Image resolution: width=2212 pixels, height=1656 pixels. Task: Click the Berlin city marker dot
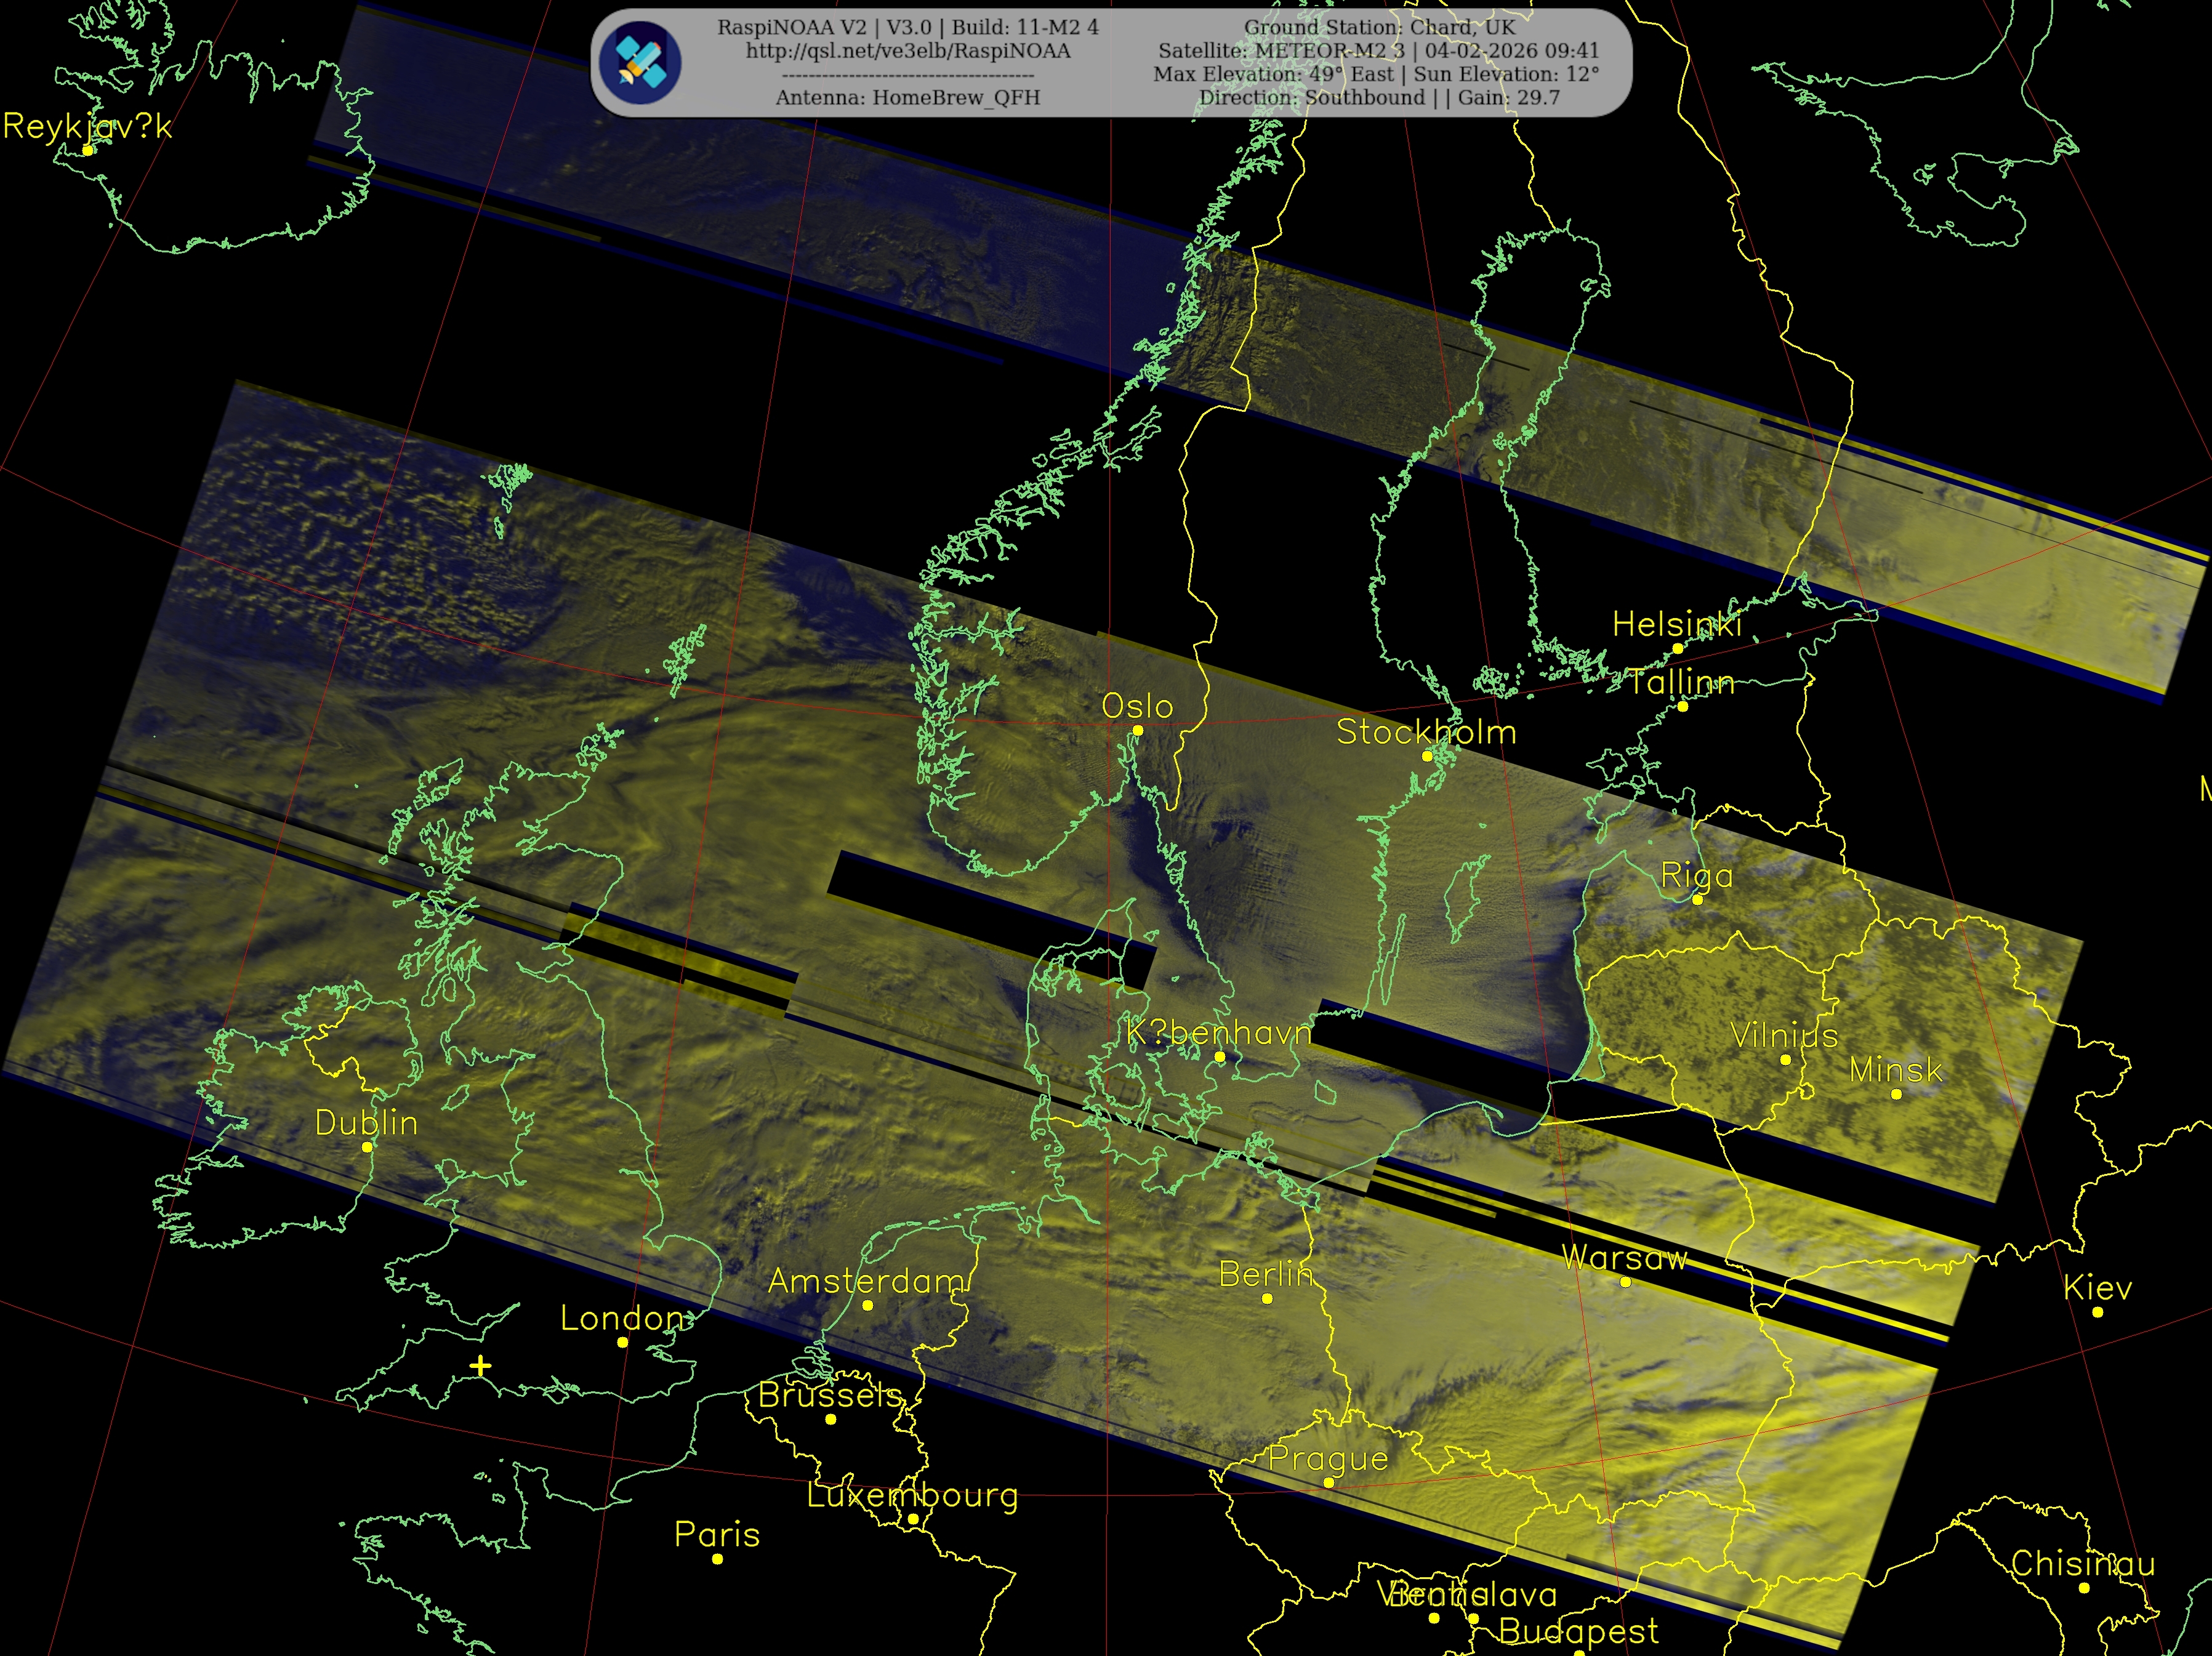tap(1267, 1299)
